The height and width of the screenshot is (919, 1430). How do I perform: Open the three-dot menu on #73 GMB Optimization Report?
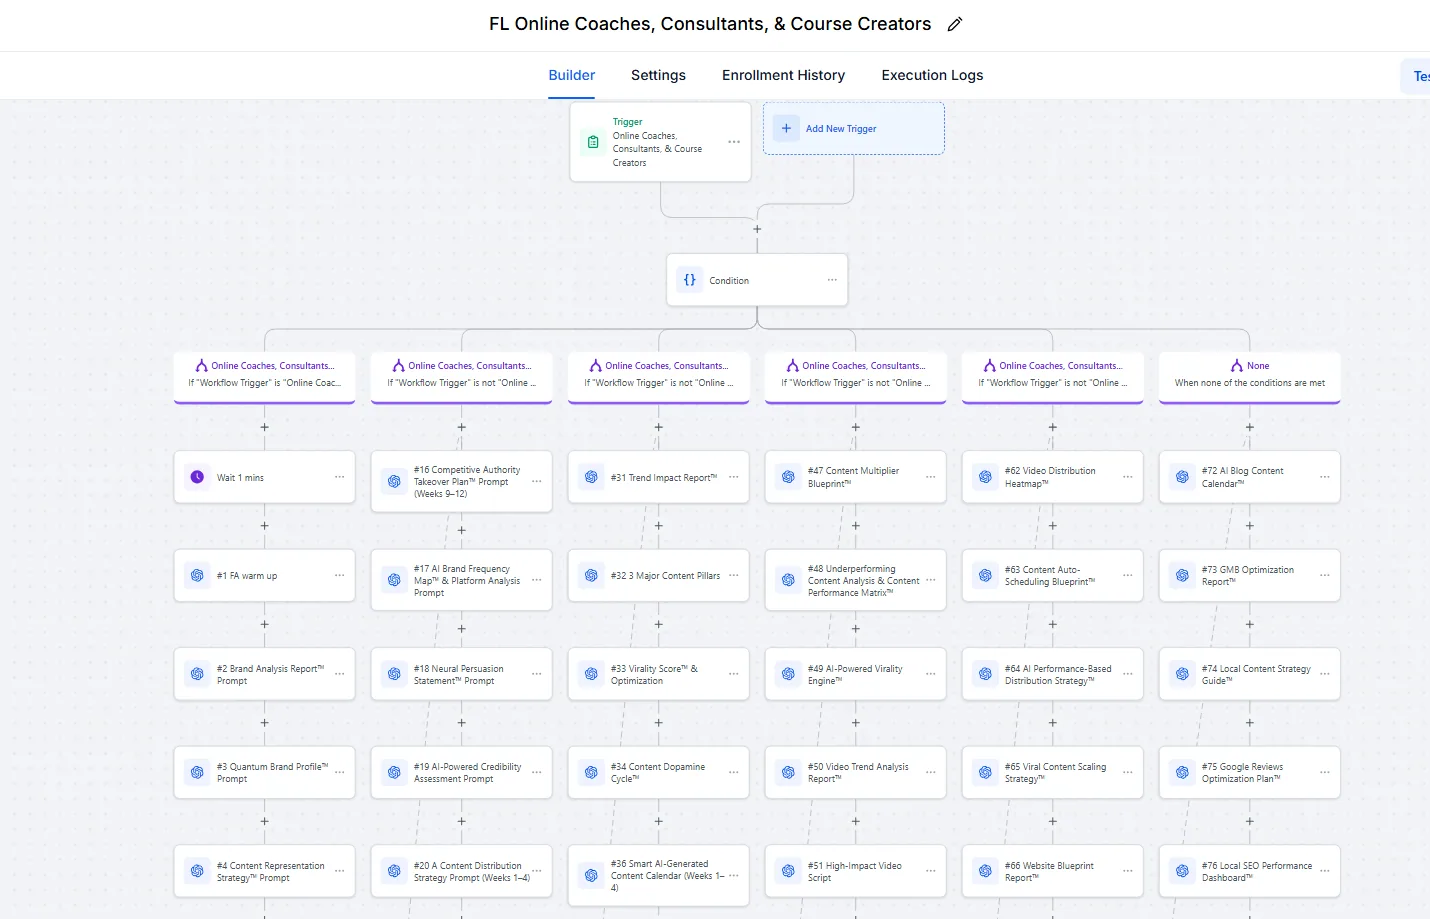pyautogui.click(x=1324, y=575)
